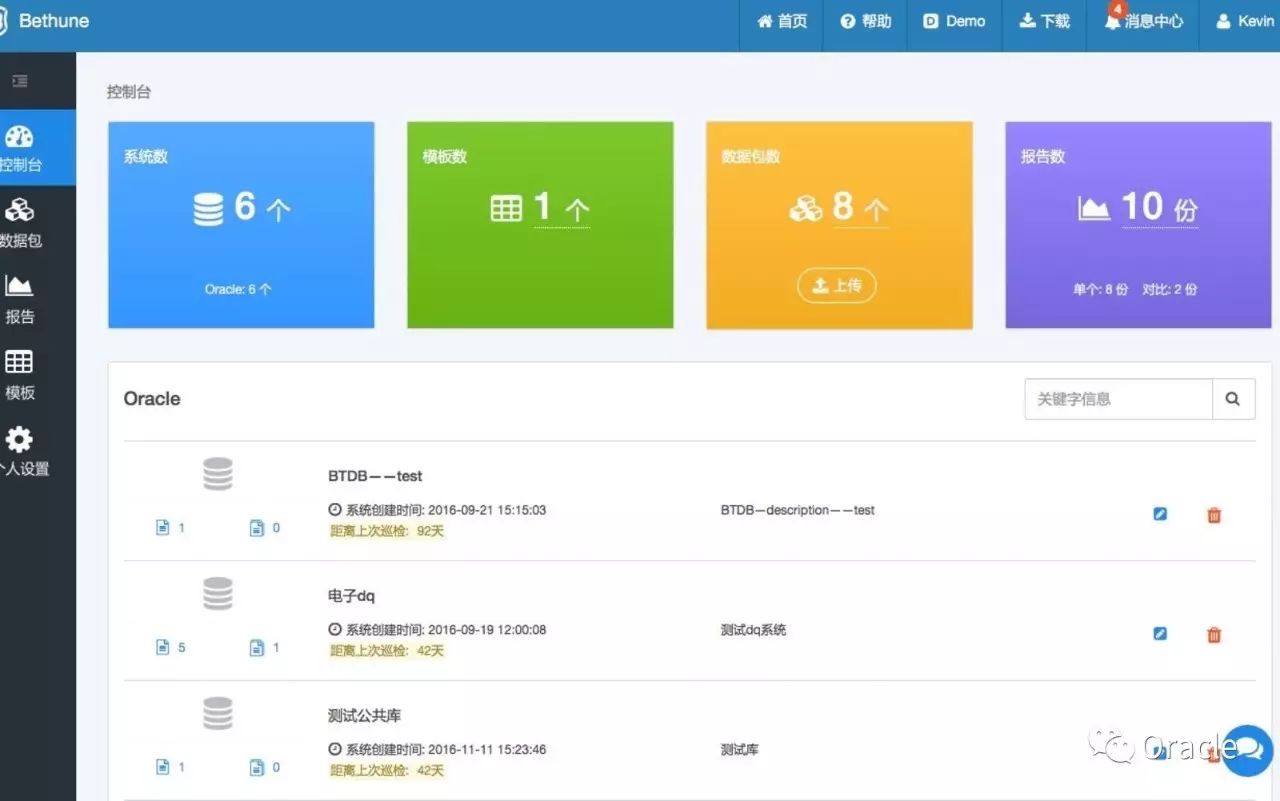Open the 帮助 menu item

(865, 21)
